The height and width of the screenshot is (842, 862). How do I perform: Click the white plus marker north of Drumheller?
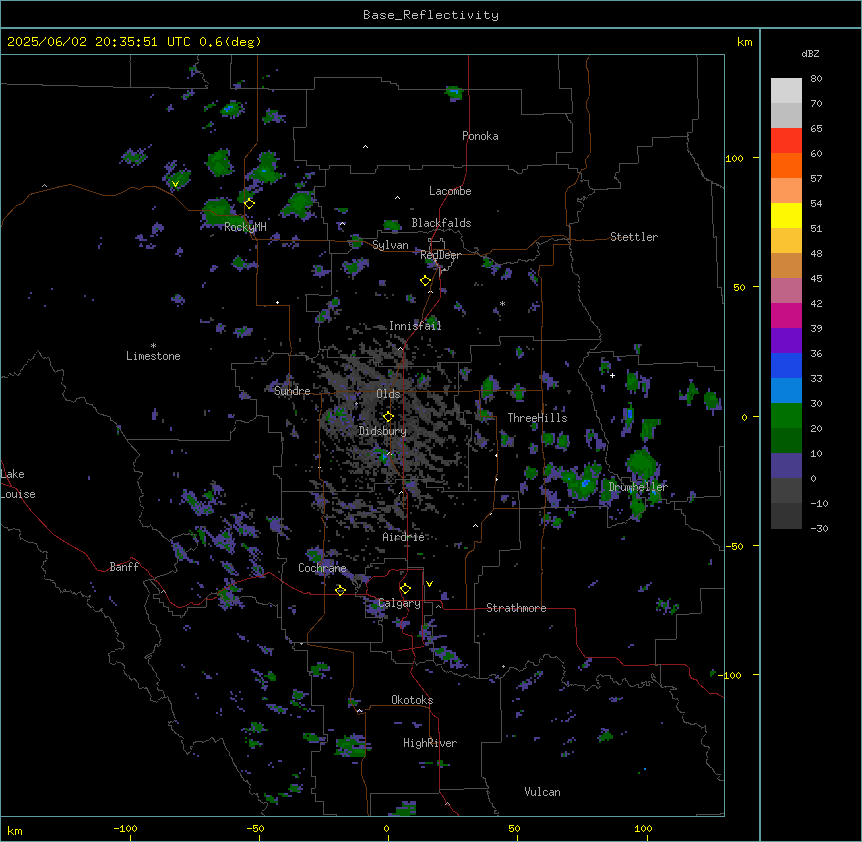point(612,375)
